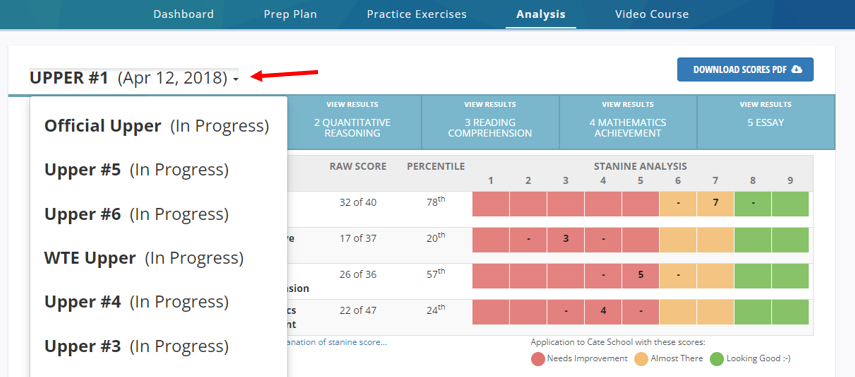The width and height of the screenshot is (855, 377).
Task: Select the WTE Upper test entry
Action: 144,258
